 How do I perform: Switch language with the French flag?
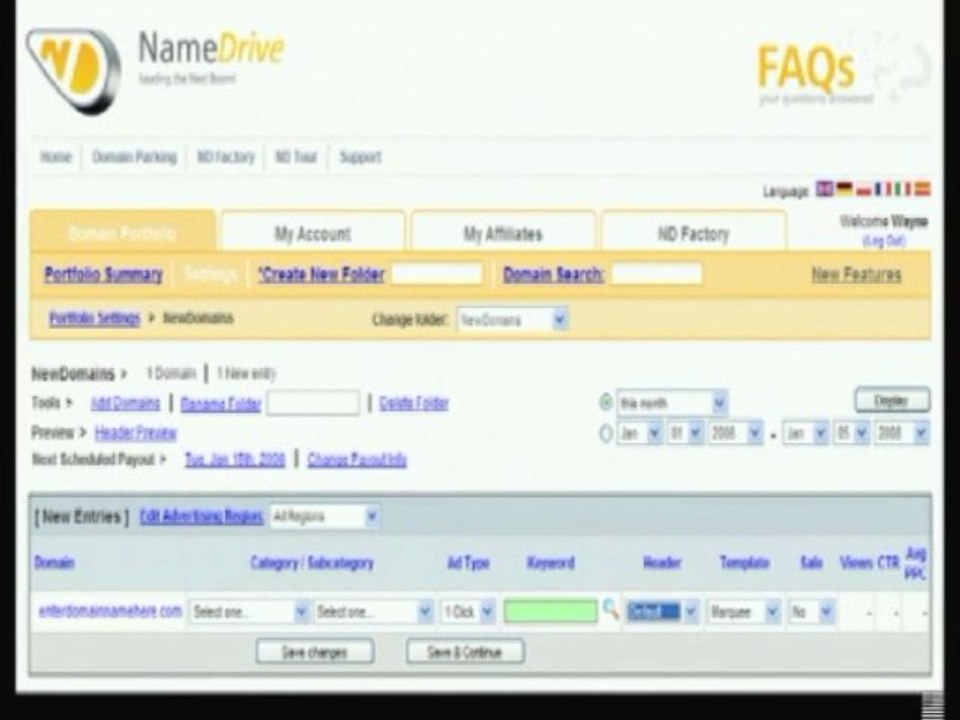pos(882,189)
